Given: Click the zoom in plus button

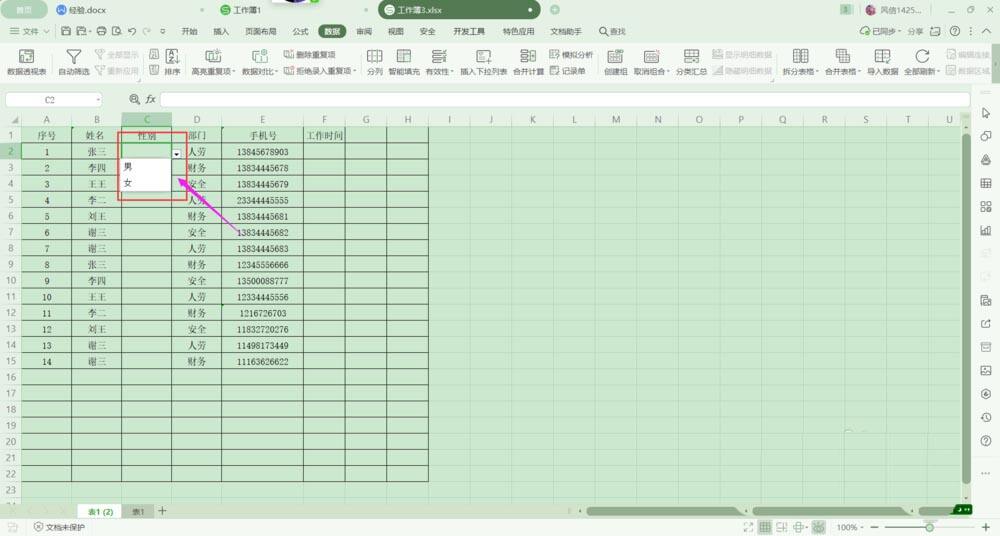Looking at the screenshot, I should 985,527.
